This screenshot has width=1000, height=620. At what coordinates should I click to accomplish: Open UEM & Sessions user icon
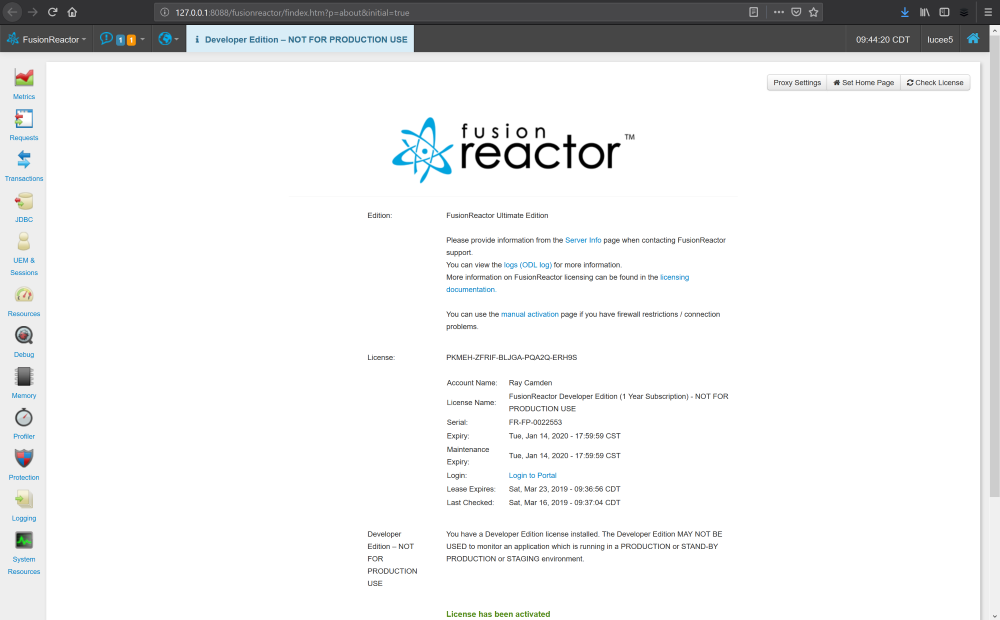tap(24, 242)
